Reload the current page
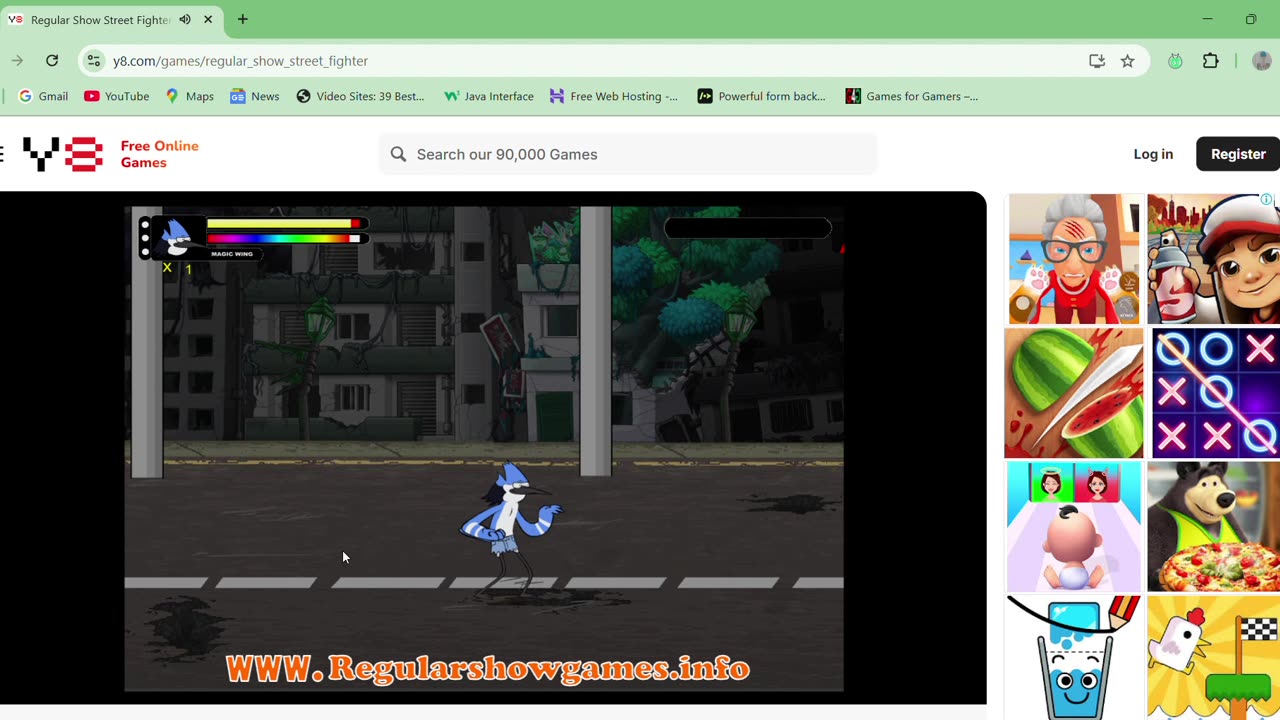Image resolution: width=1280 pixels, height=720 pixels. 52,61
